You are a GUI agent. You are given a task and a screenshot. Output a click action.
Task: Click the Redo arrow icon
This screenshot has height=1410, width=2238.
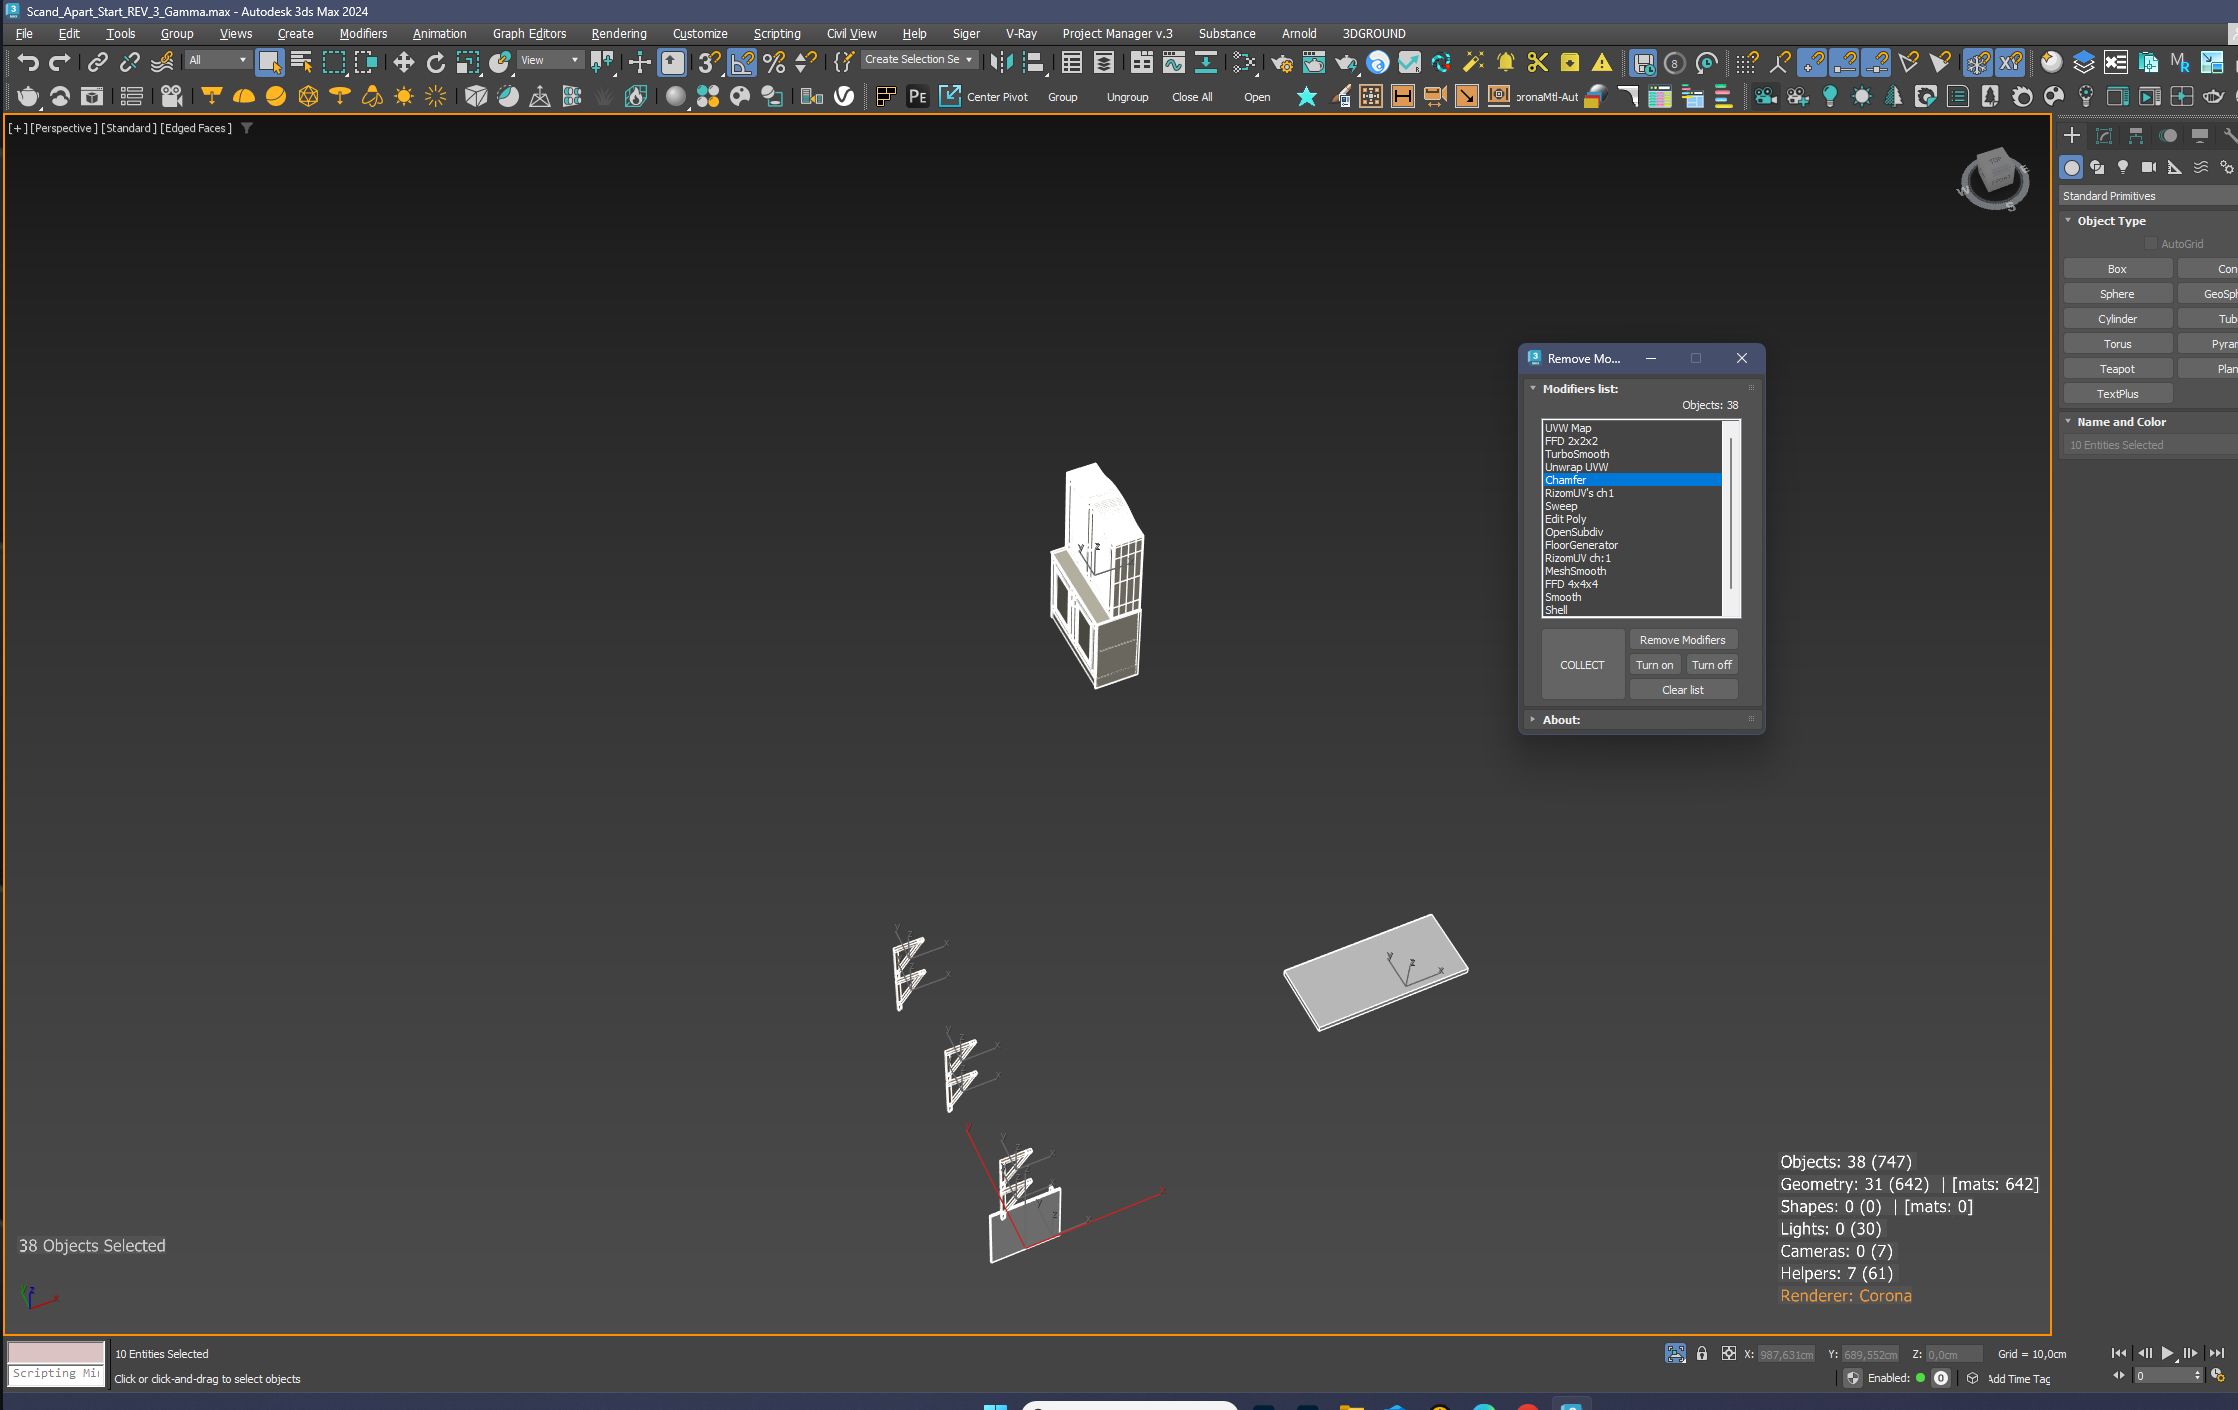click(x=60, y=63)
